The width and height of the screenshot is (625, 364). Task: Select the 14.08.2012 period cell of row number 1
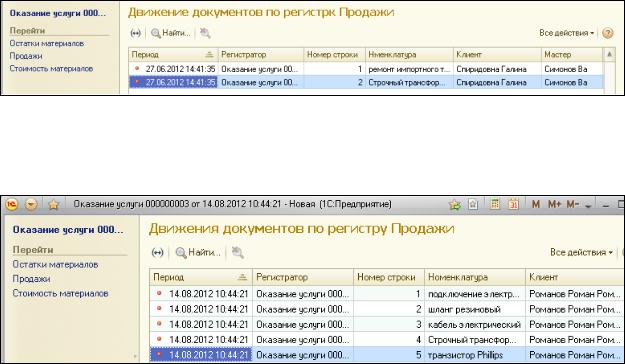[x=201, y=294]
